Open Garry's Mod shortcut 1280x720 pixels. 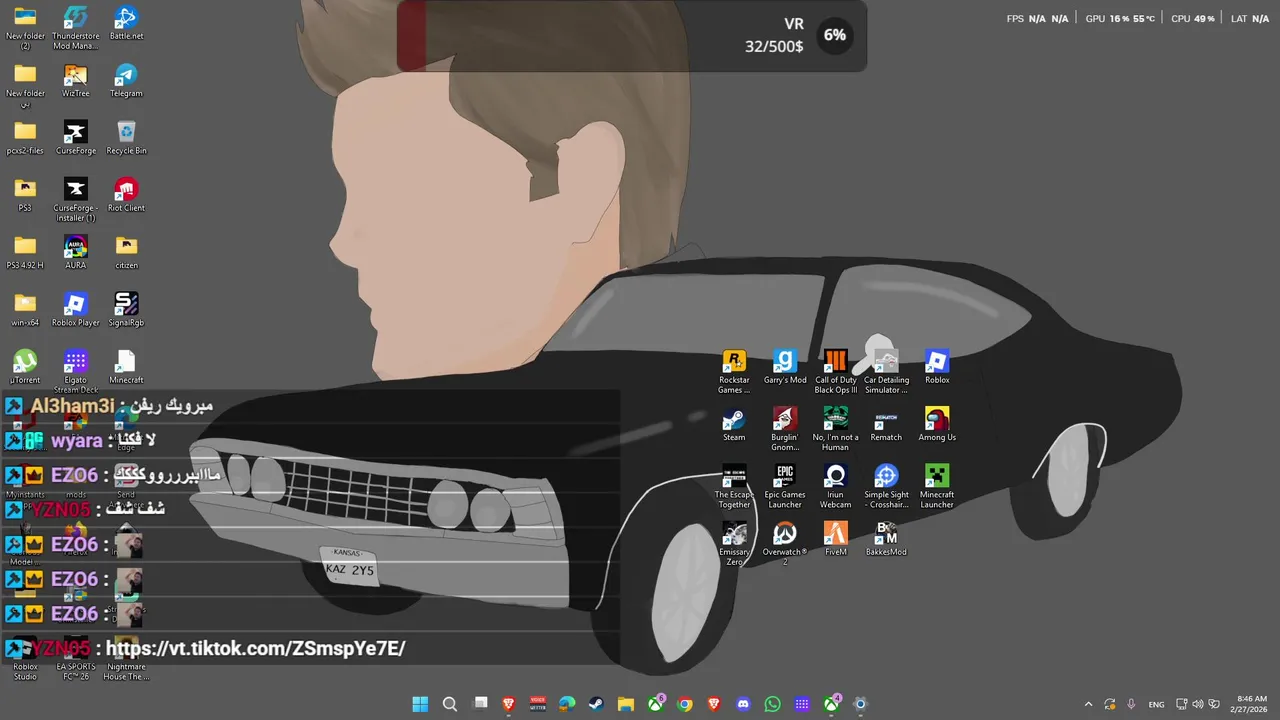785,366
